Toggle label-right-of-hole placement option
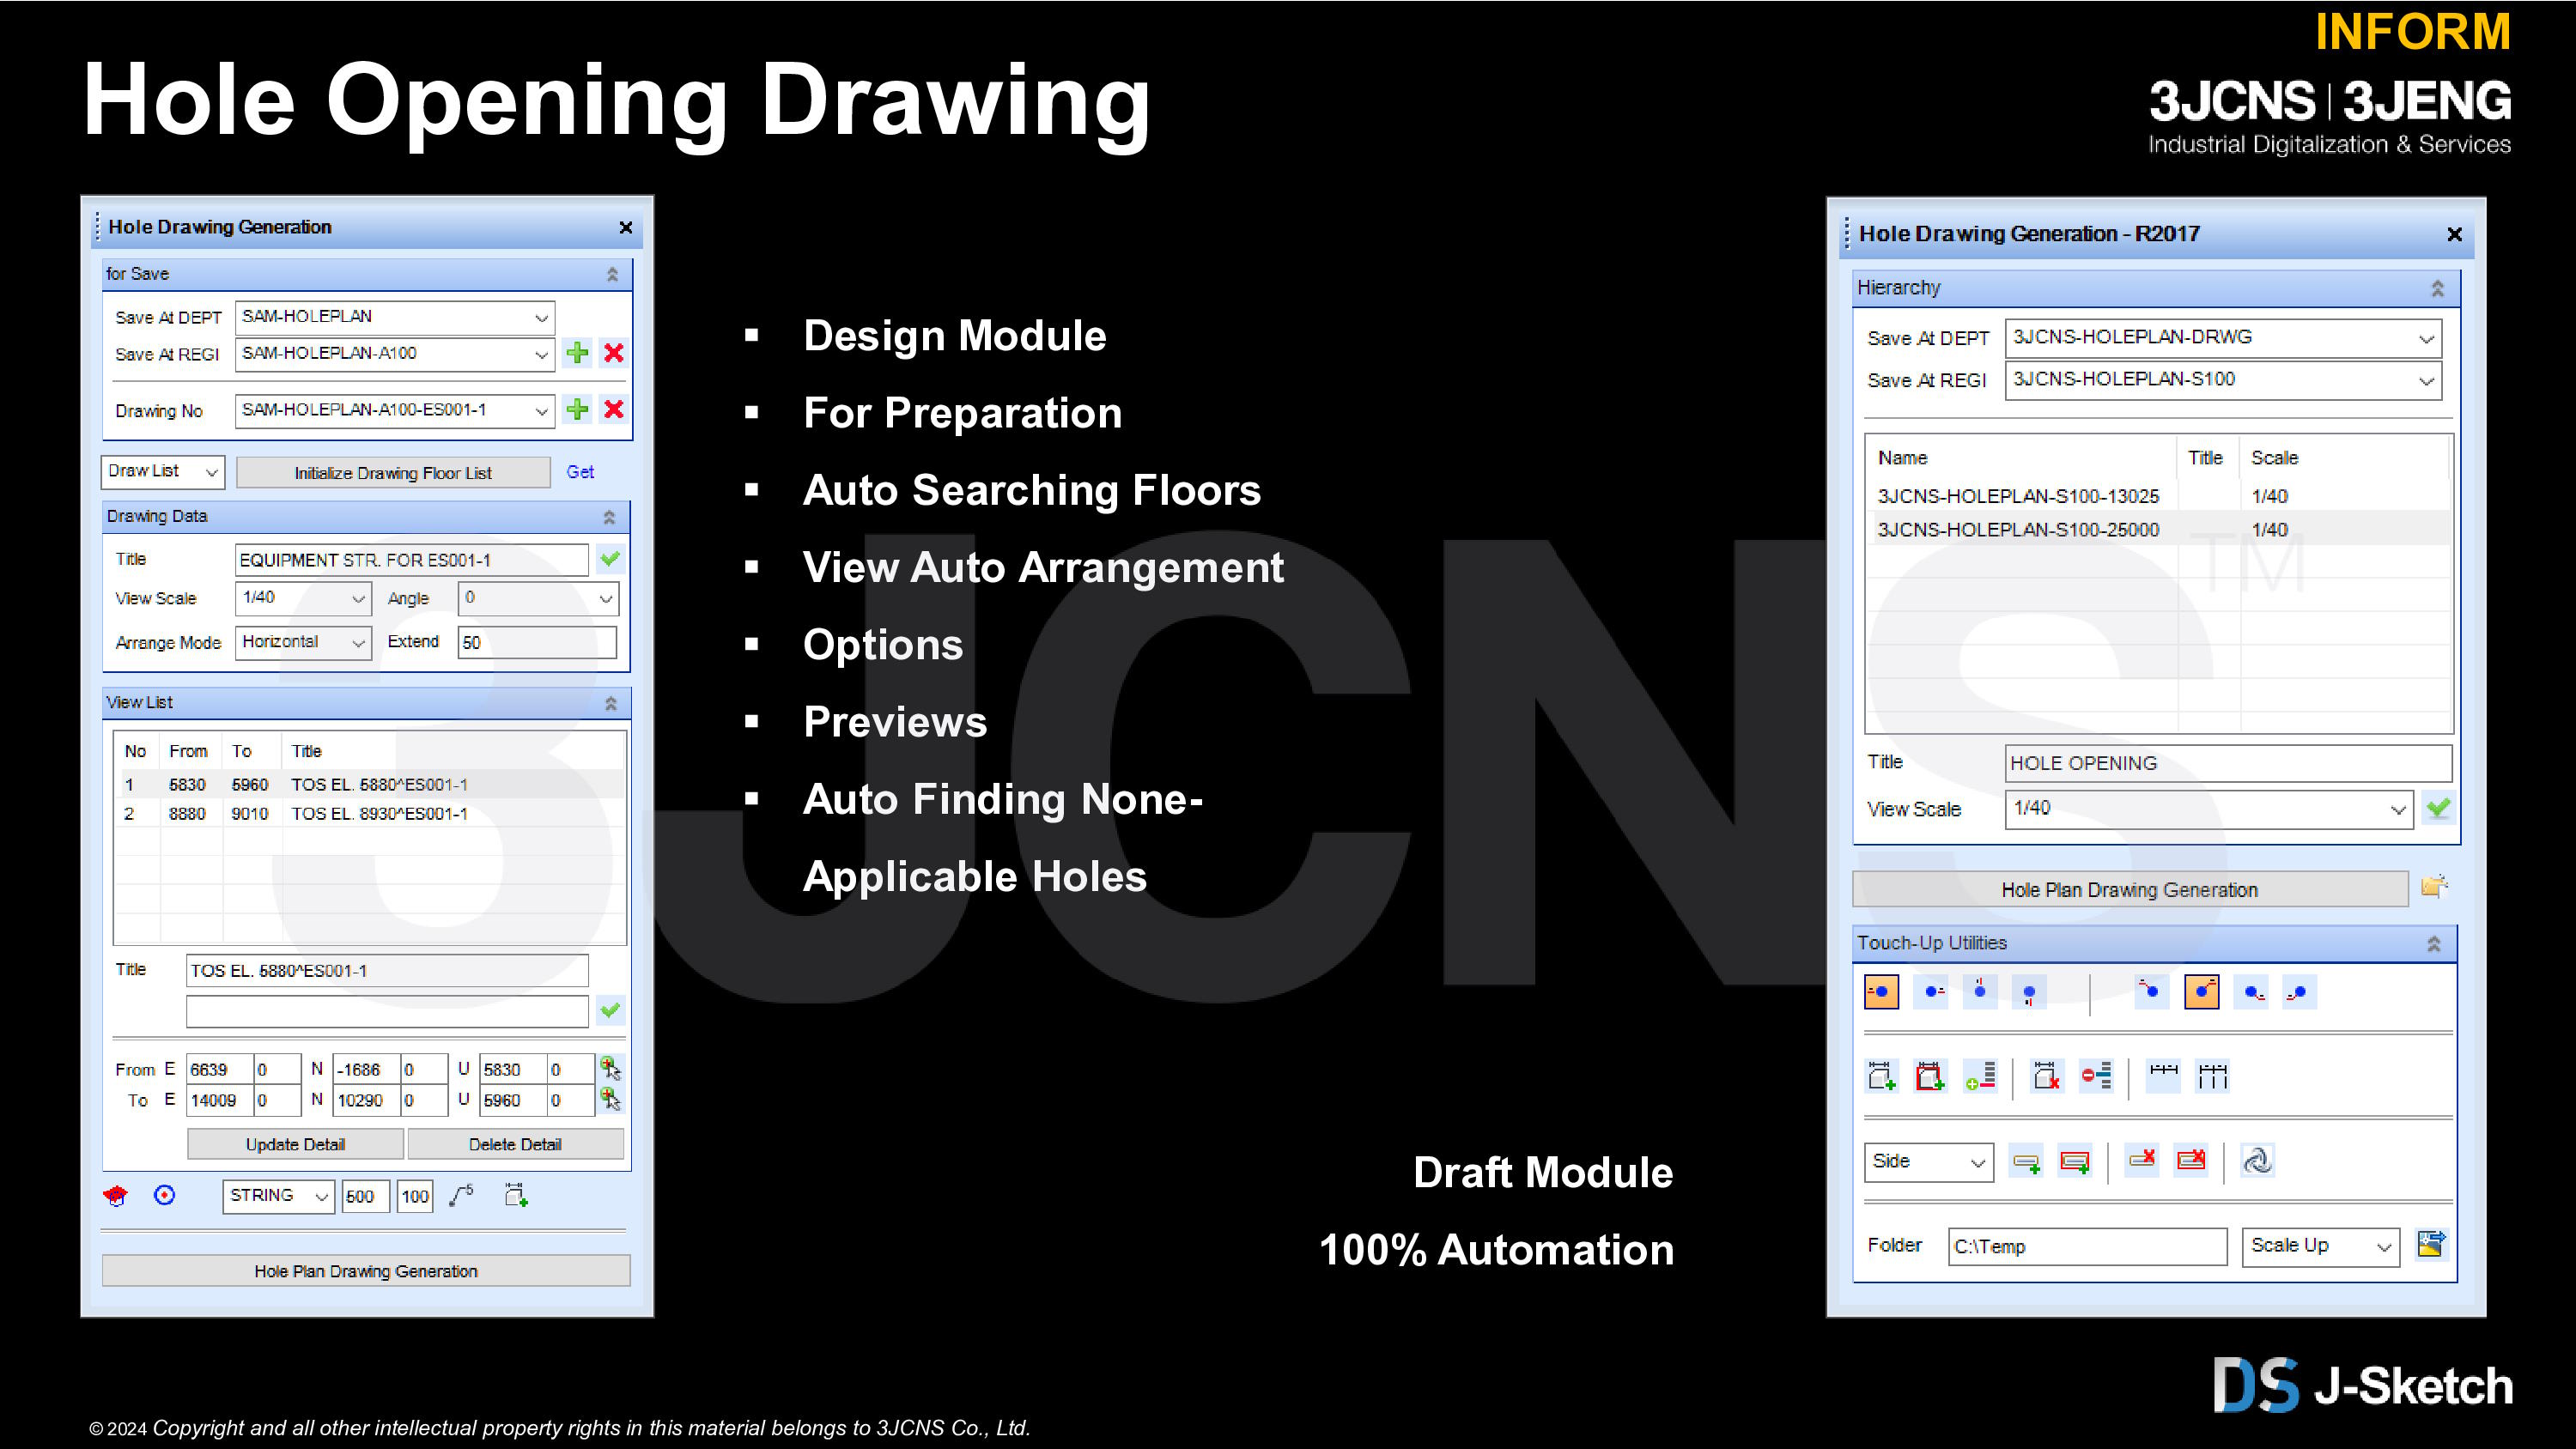Screen dimensions: 2576x1449 [1931, 992]
